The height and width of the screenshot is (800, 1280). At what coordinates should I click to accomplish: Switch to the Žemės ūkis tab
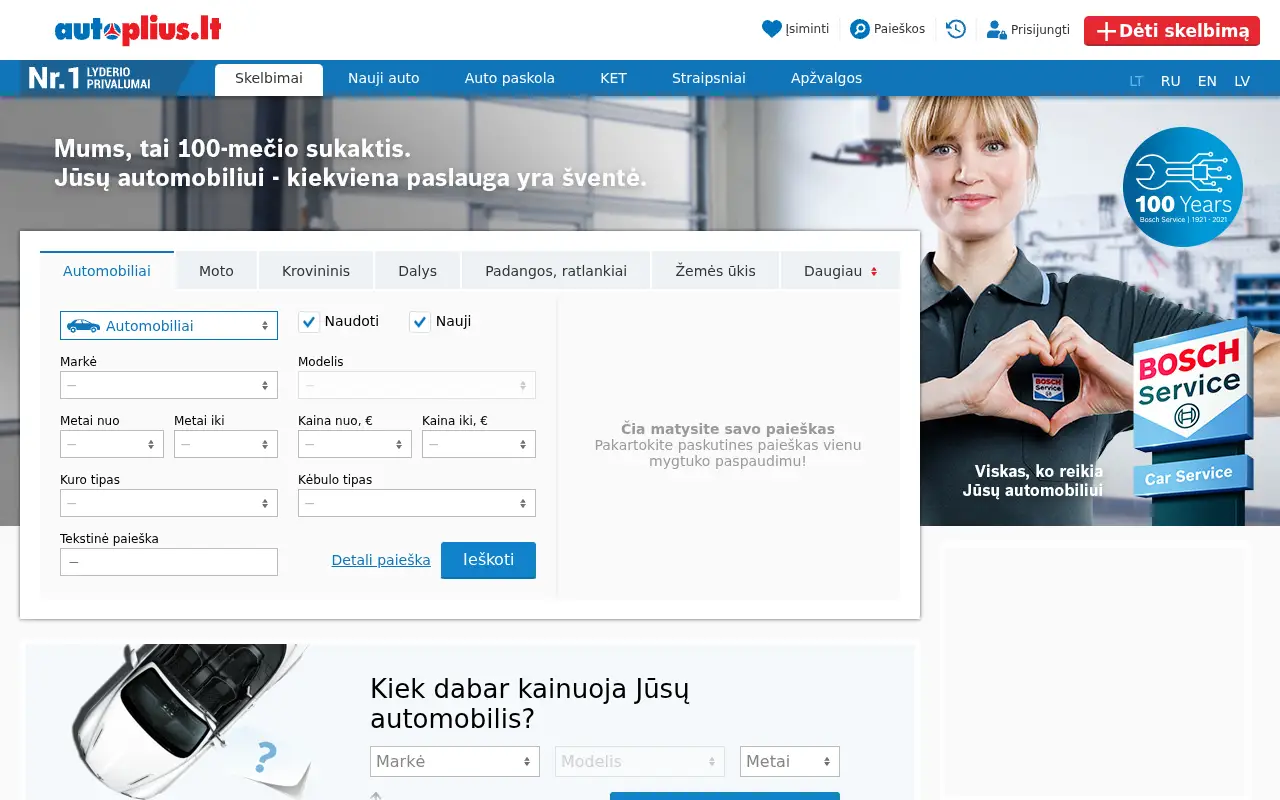click(716, 271)
